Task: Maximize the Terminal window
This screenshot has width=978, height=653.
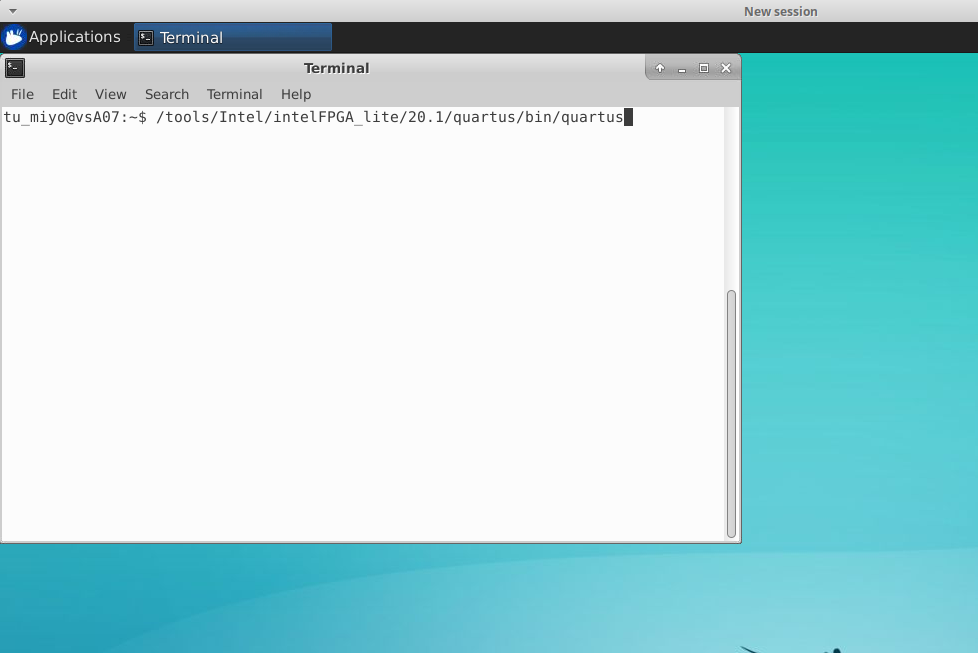Action: 704,68
